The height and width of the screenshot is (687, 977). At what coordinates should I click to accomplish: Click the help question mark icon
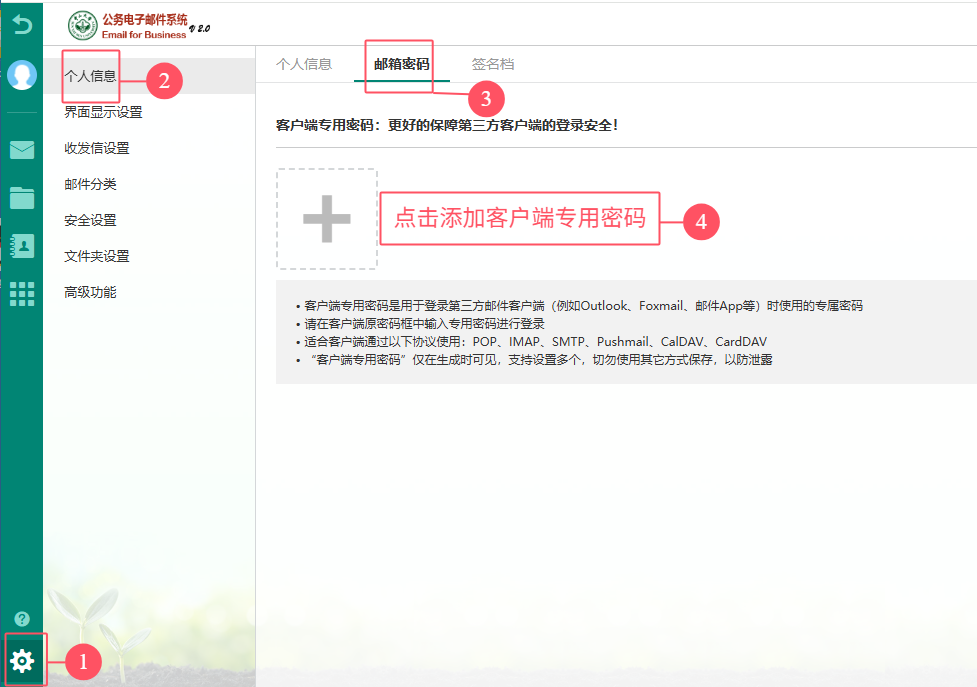21,619
